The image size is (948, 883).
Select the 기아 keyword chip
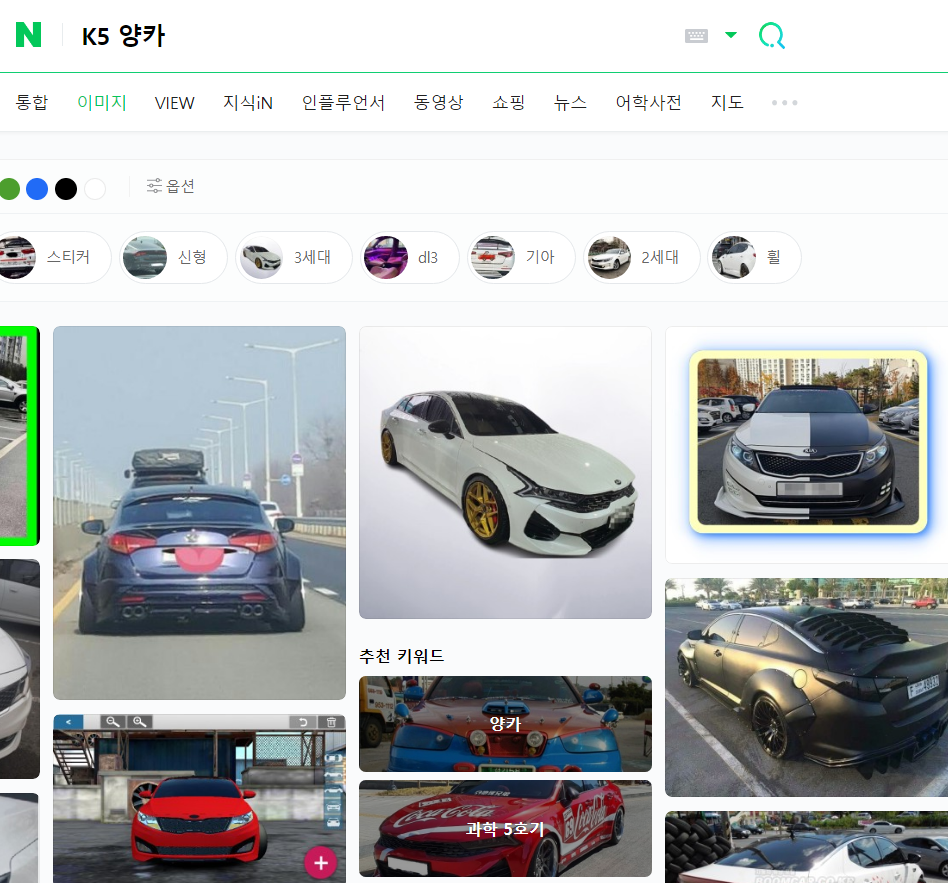point(521,257)
